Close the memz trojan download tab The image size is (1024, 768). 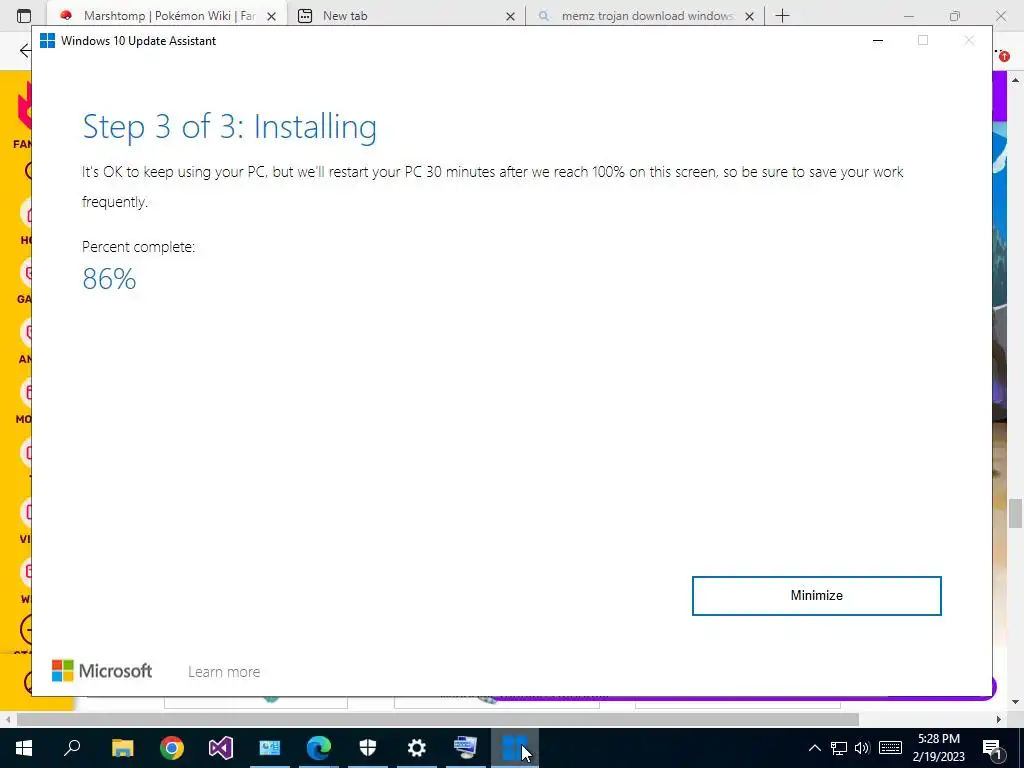click(x=750, y=16)
